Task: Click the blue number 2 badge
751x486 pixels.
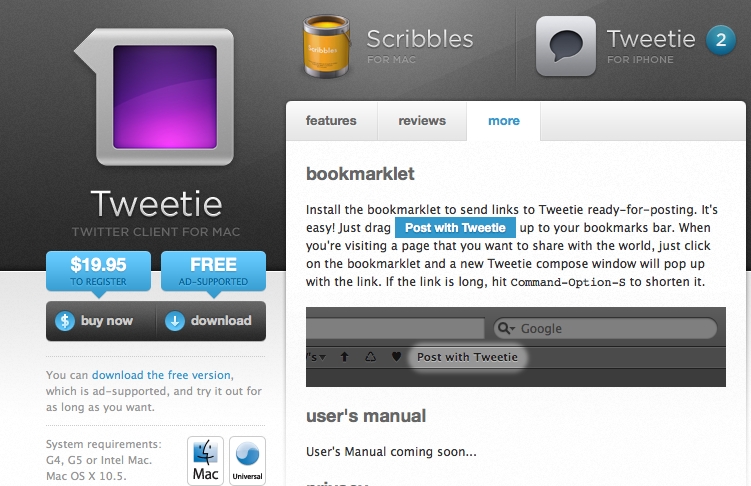Action: point(720,40)
